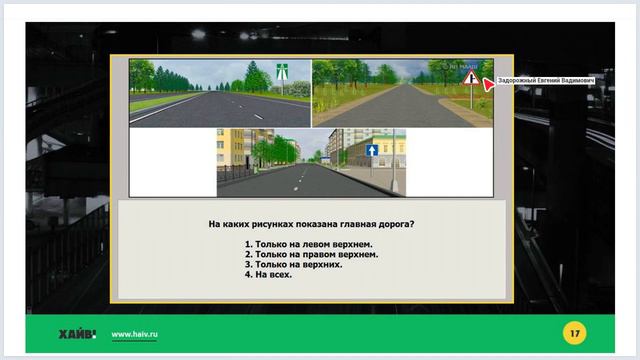
Task: Click the upper-left motorway picture
Action: click(220, 93)
